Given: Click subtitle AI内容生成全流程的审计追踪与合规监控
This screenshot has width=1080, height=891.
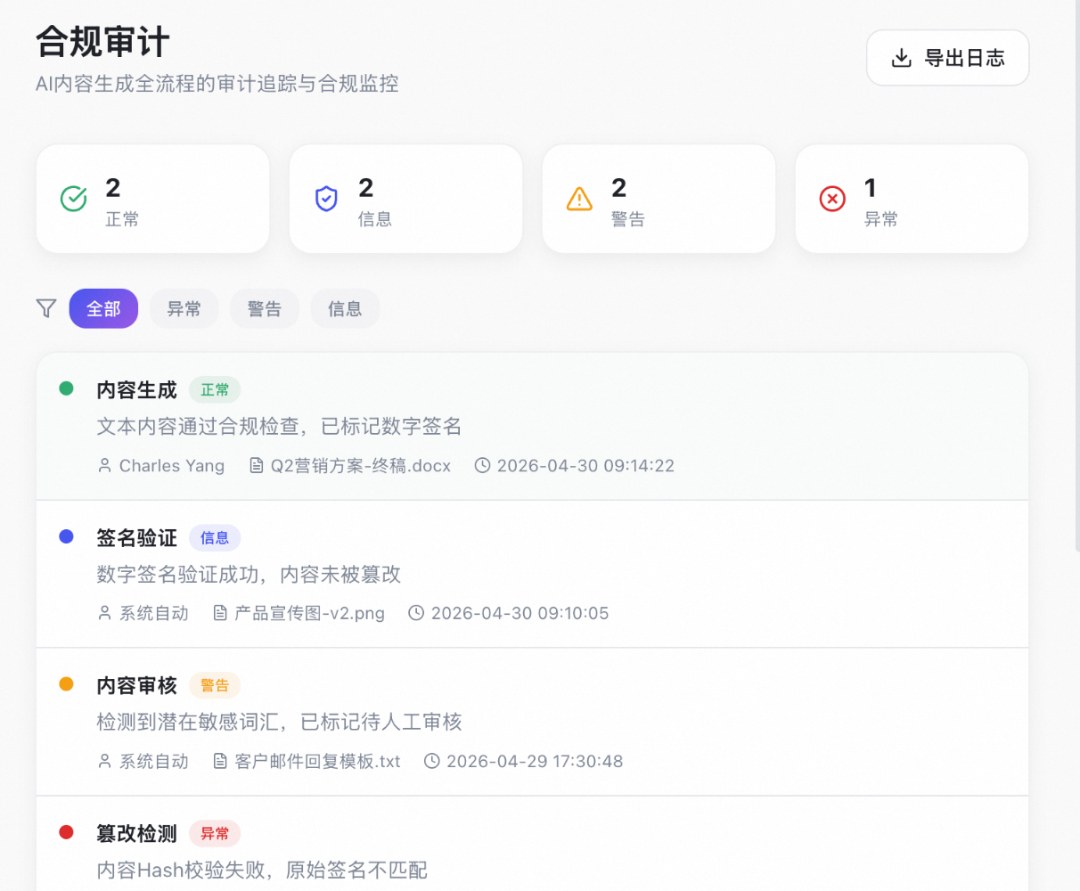Looking at the screenshot, I should pyautogui.click(x=217, y=84).
